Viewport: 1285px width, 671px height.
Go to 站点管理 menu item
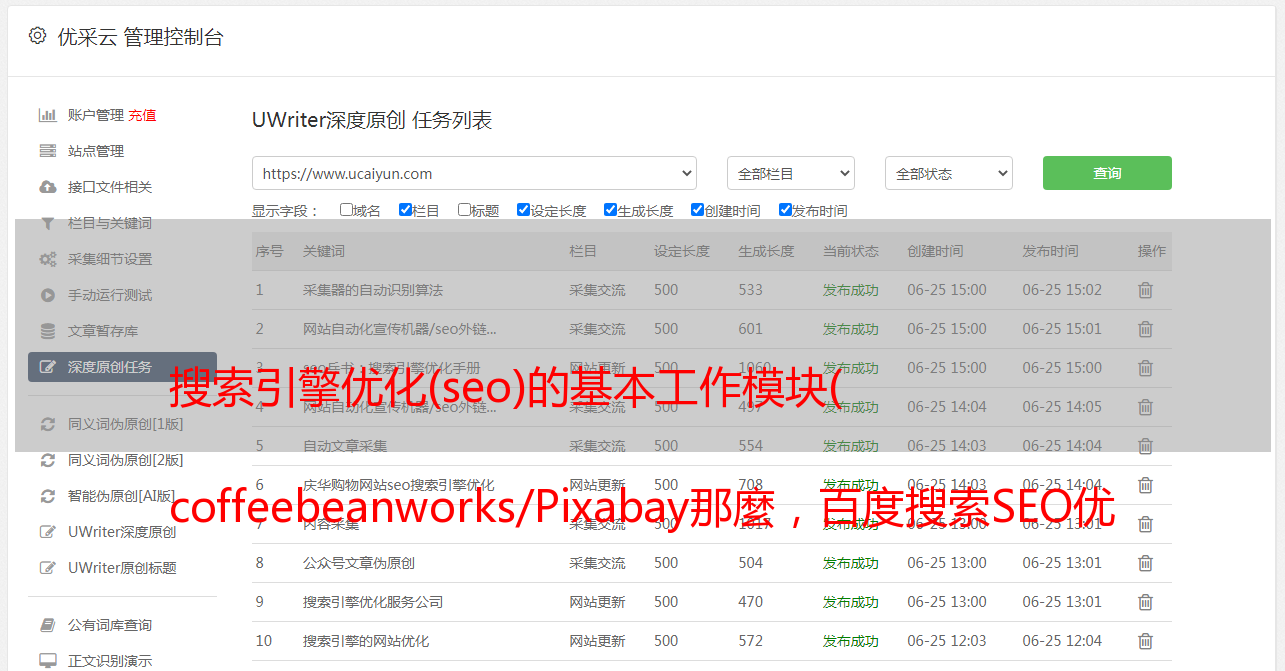tap(96, 151)
